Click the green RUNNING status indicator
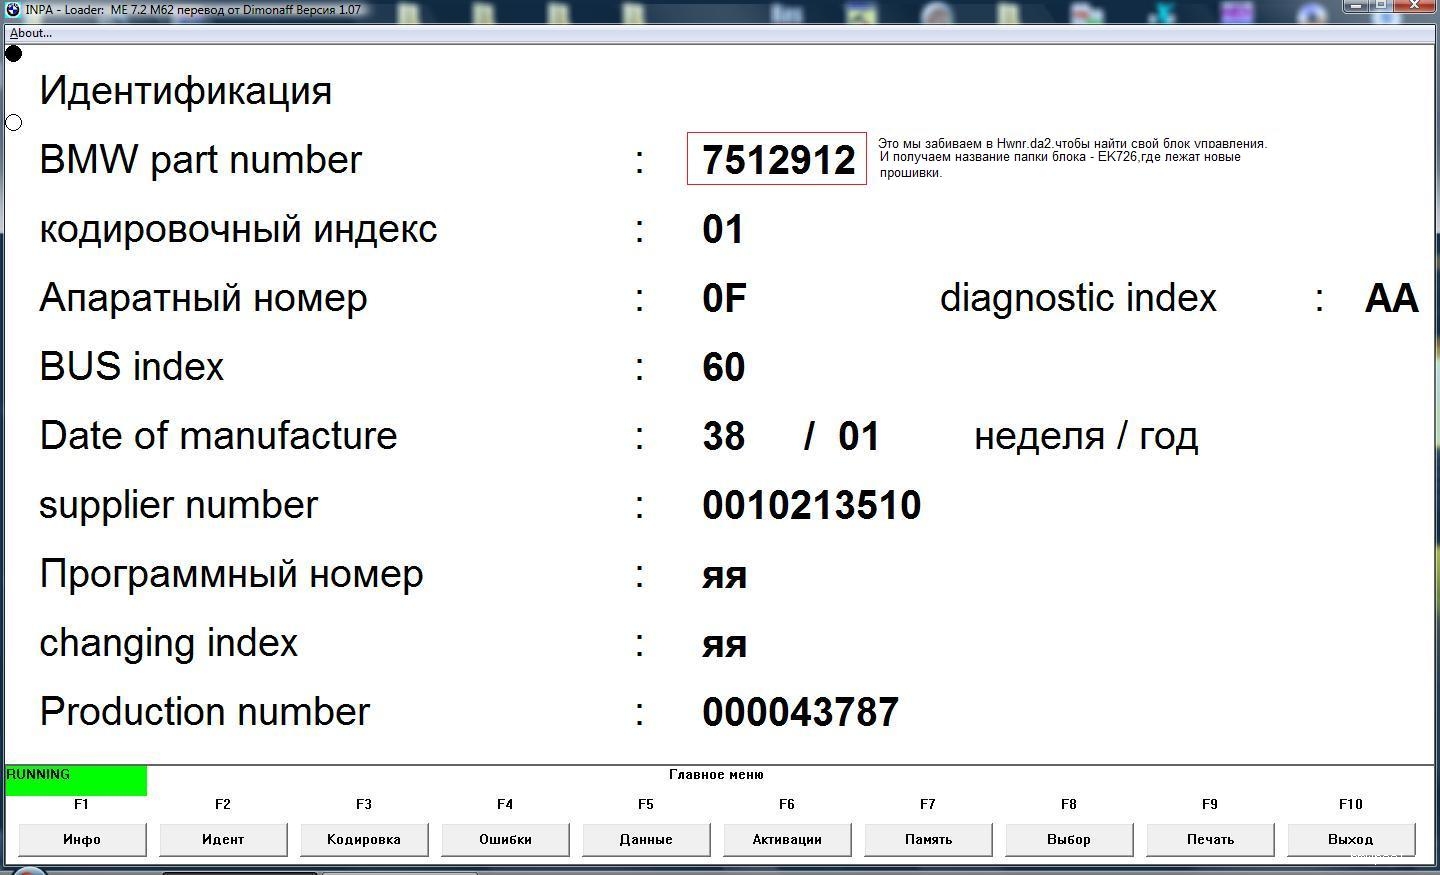This screenshot has height=875, width=1440. click(x=76, y=780)
